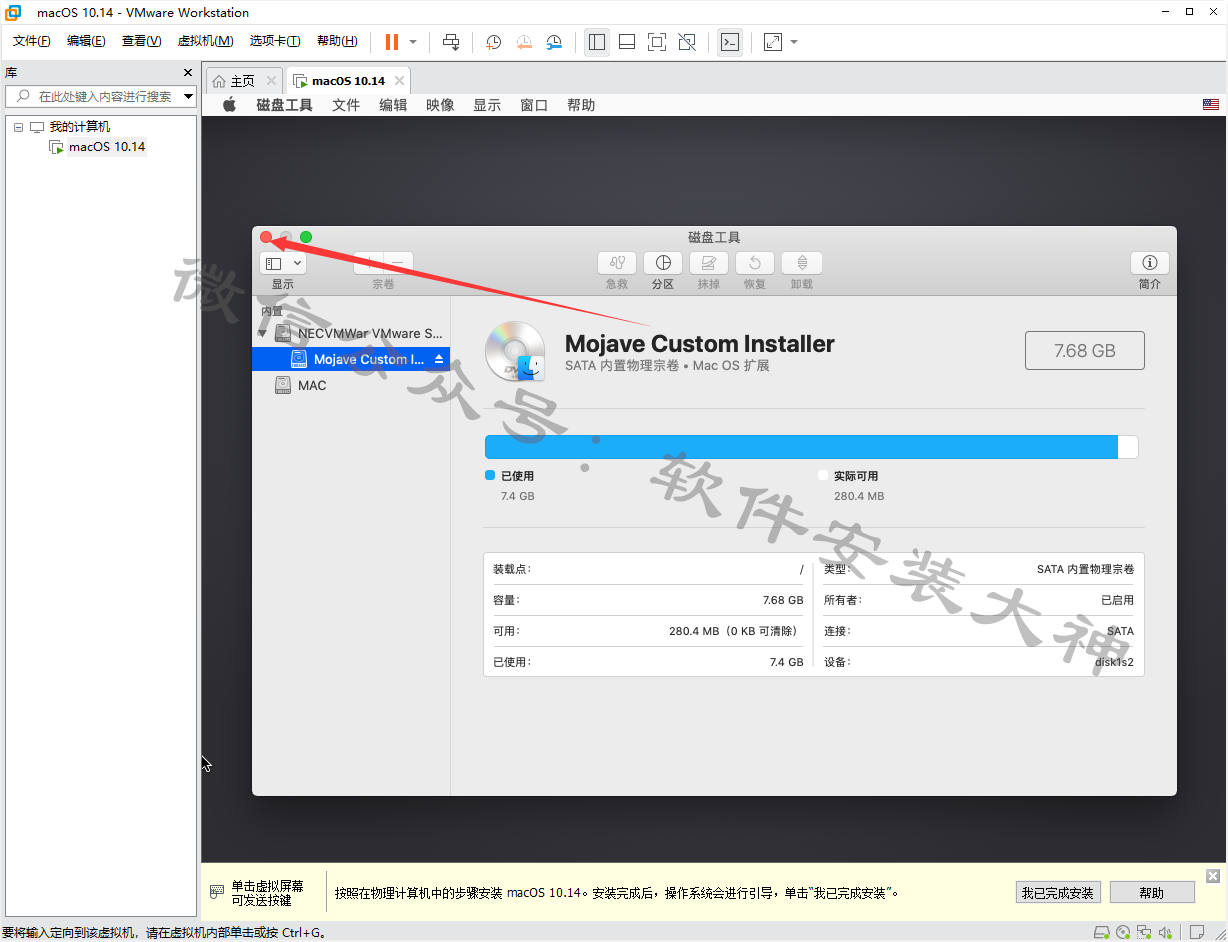Take a snapshot of the virtual machine
Image resolution: width=1228 pixels, height=942 pixels.
coord(493,42)
